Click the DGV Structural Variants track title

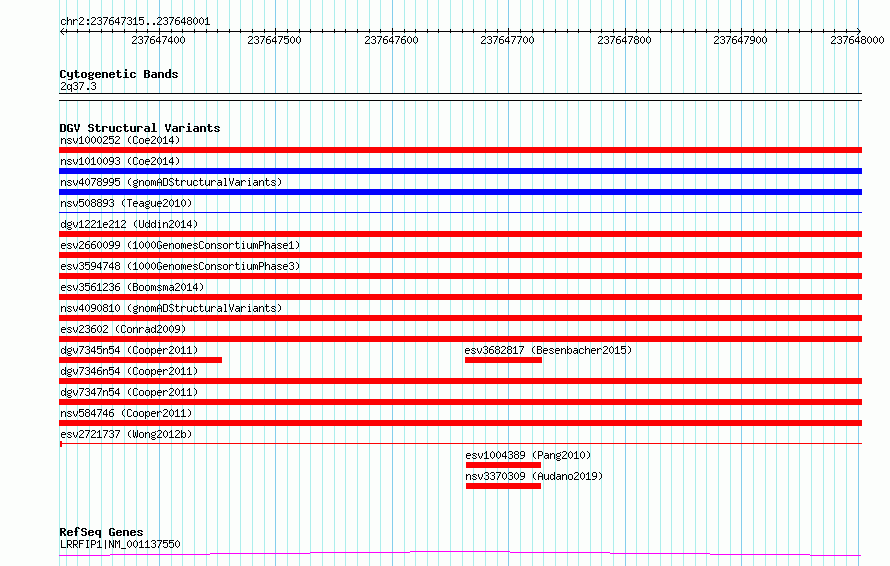coord(140,128)
